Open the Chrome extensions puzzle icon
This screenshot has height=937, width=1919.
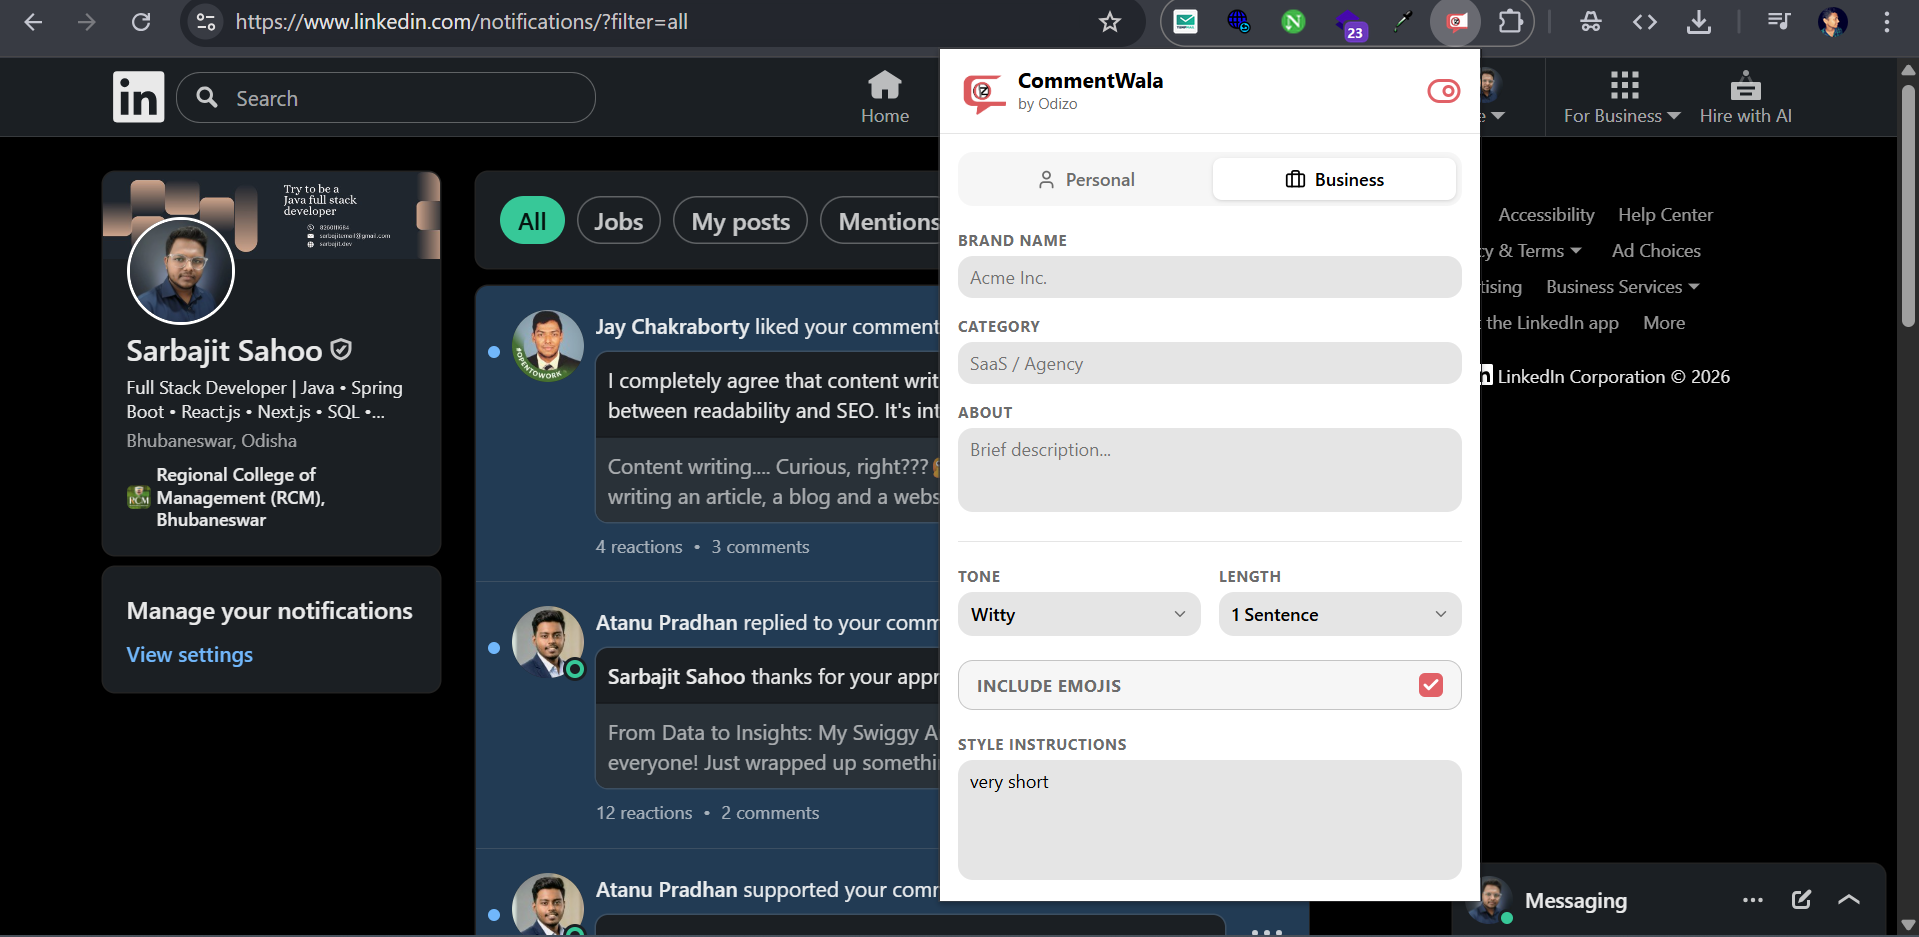coord(1511,22)
